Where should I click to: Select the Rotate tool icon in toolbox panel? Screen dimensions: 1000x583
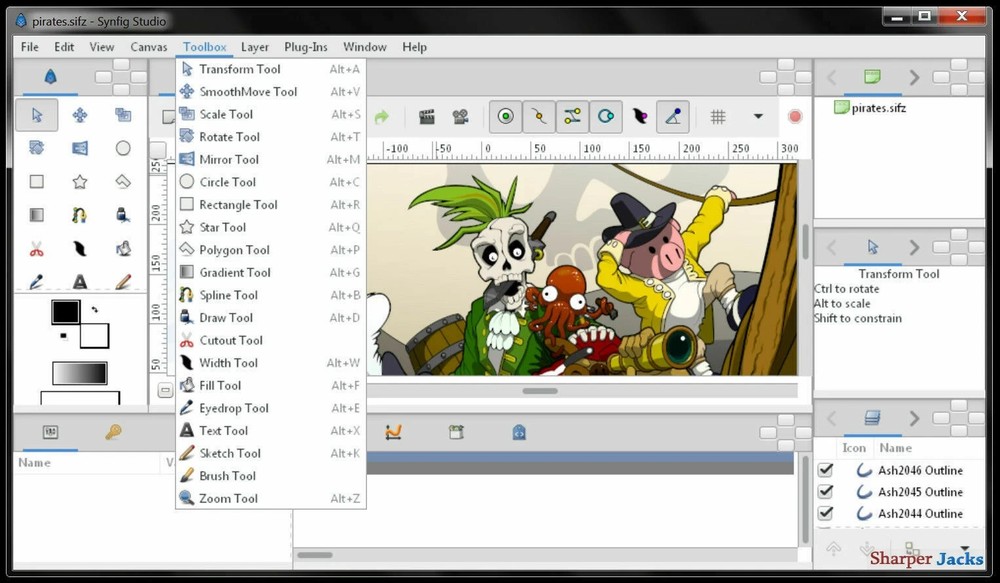(37, 148)
